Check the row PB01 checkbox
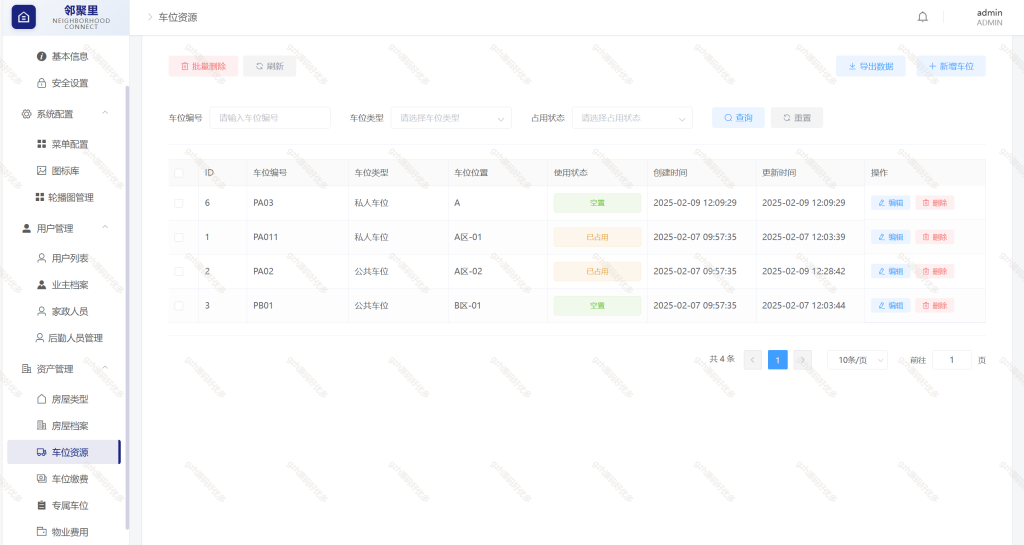 coord(179,305)
